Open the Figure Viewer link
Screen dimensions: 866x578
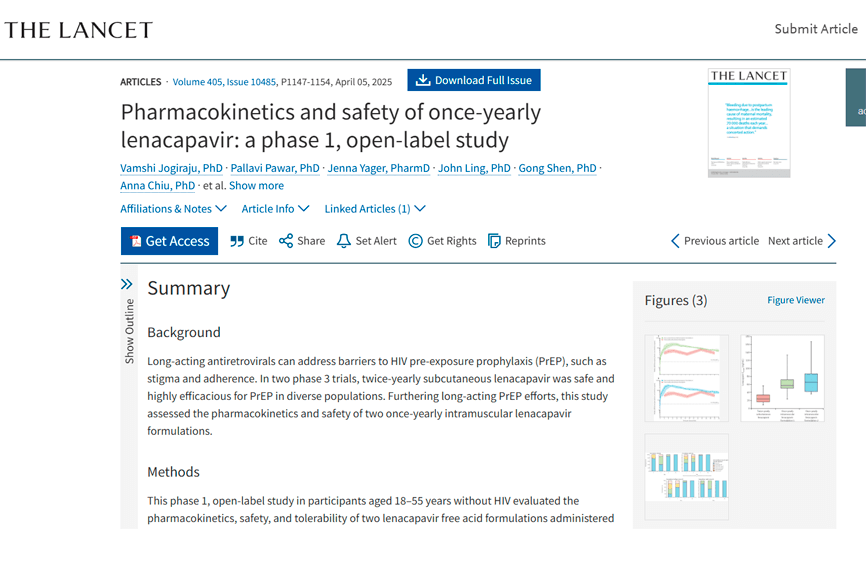(x=796, y=300)
